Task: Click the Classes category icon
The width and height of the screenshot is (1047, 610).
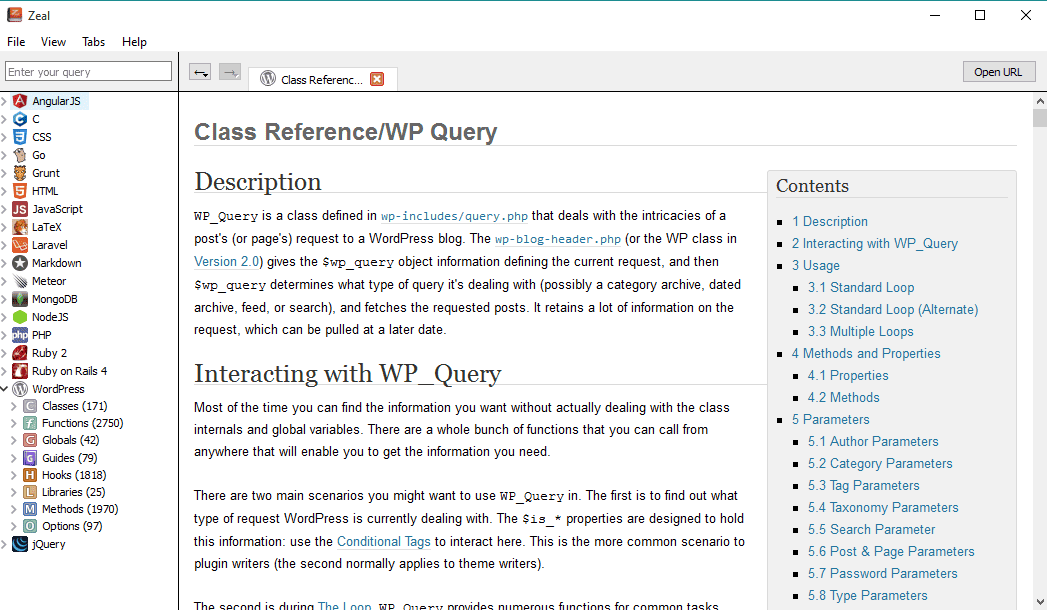Action: click(30, 406)
